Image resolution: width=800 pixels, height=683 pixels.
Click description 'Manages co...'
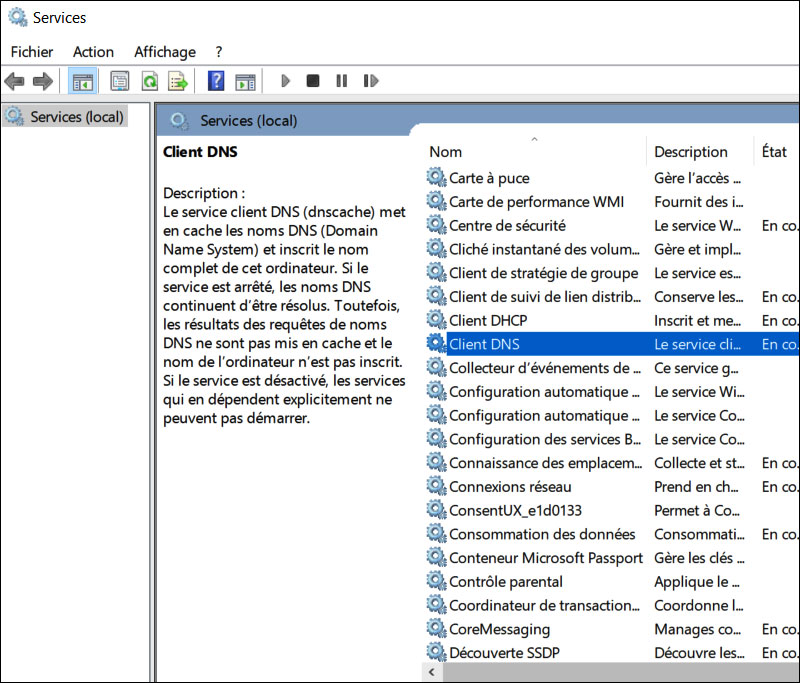point(697,629)
